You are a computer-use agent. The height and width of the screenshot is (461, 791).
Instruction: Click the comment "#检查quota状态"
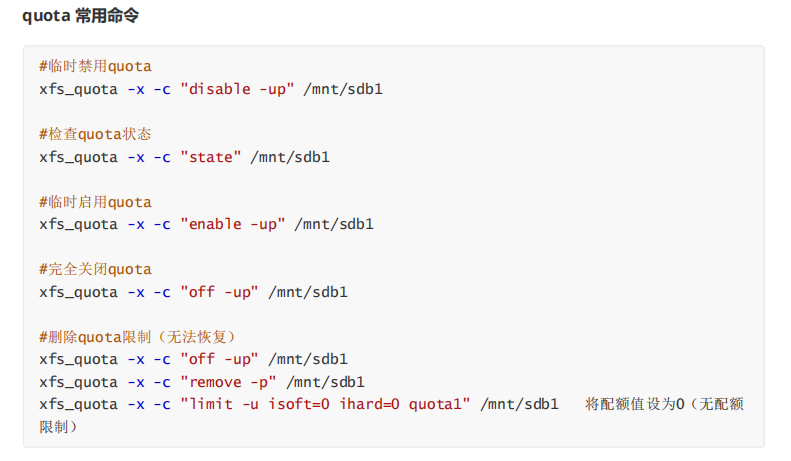(x=95, y=134)
